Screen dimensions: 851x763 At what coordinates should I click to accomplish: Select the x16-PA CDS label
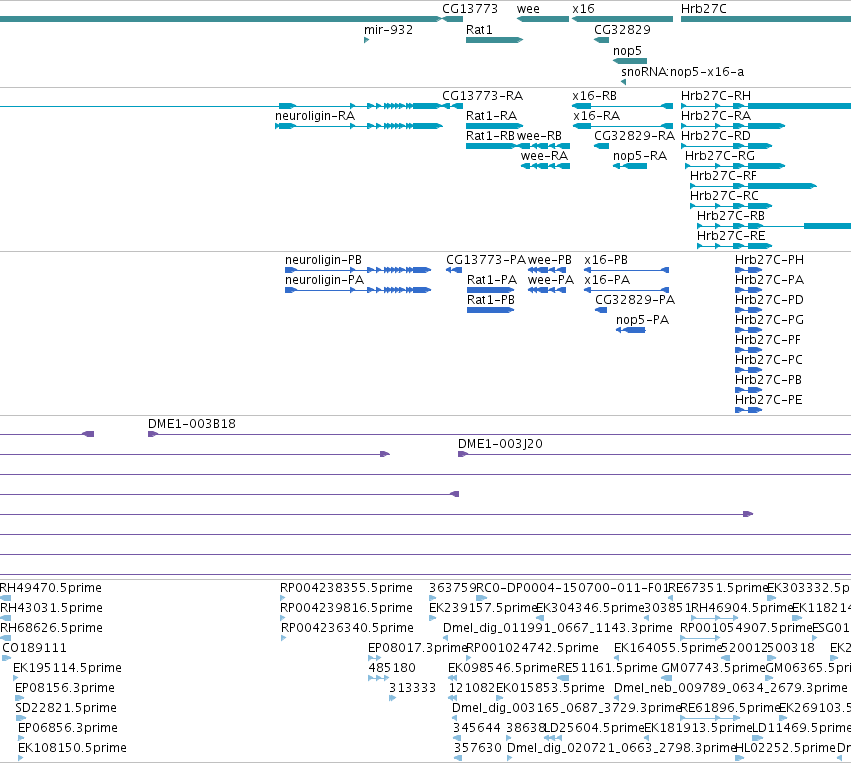point(607,281)
